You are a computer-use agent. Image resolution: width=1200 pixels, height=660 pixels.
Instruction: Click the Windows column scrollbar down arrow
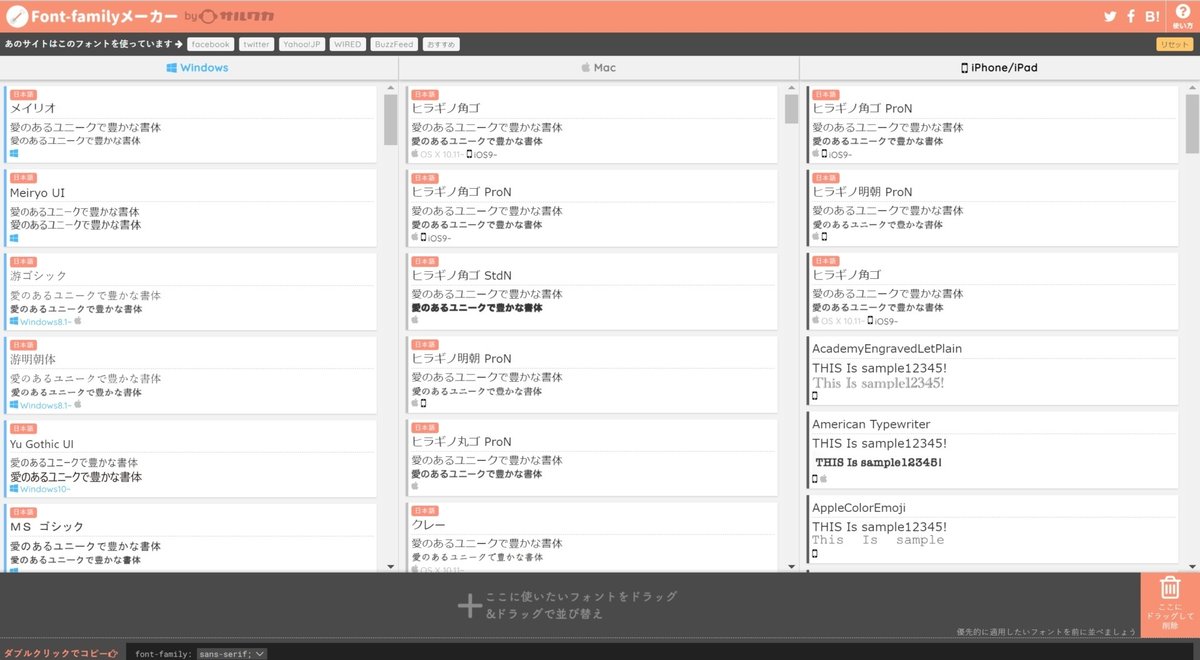point(391,566)
